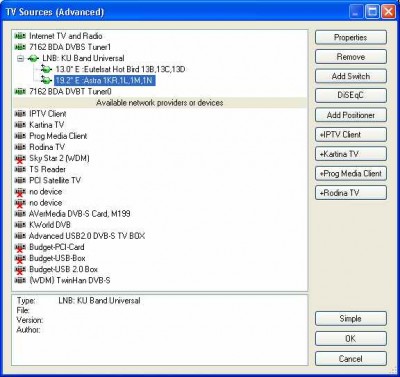Click the AVerMedia DVB-S Card icon
The width and height of the screenshot is (400, 377).
(x=20, y=214)
